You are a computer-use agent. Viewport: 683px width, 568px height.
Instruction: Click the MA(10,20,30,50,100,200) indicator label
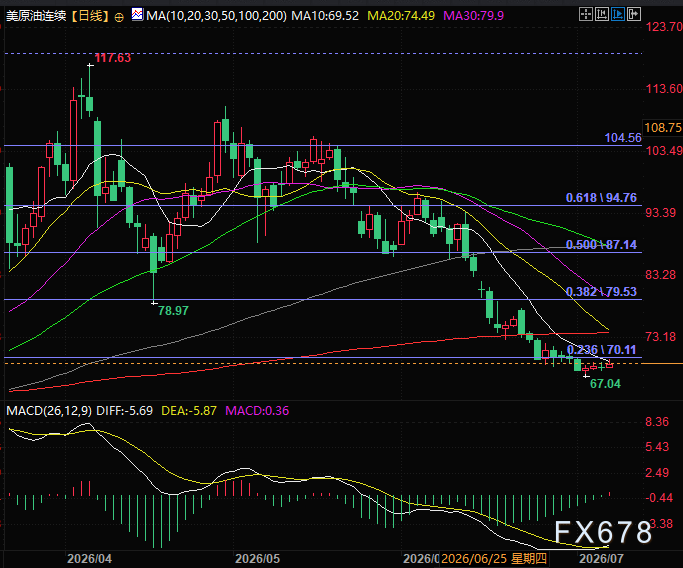(216, 16)
